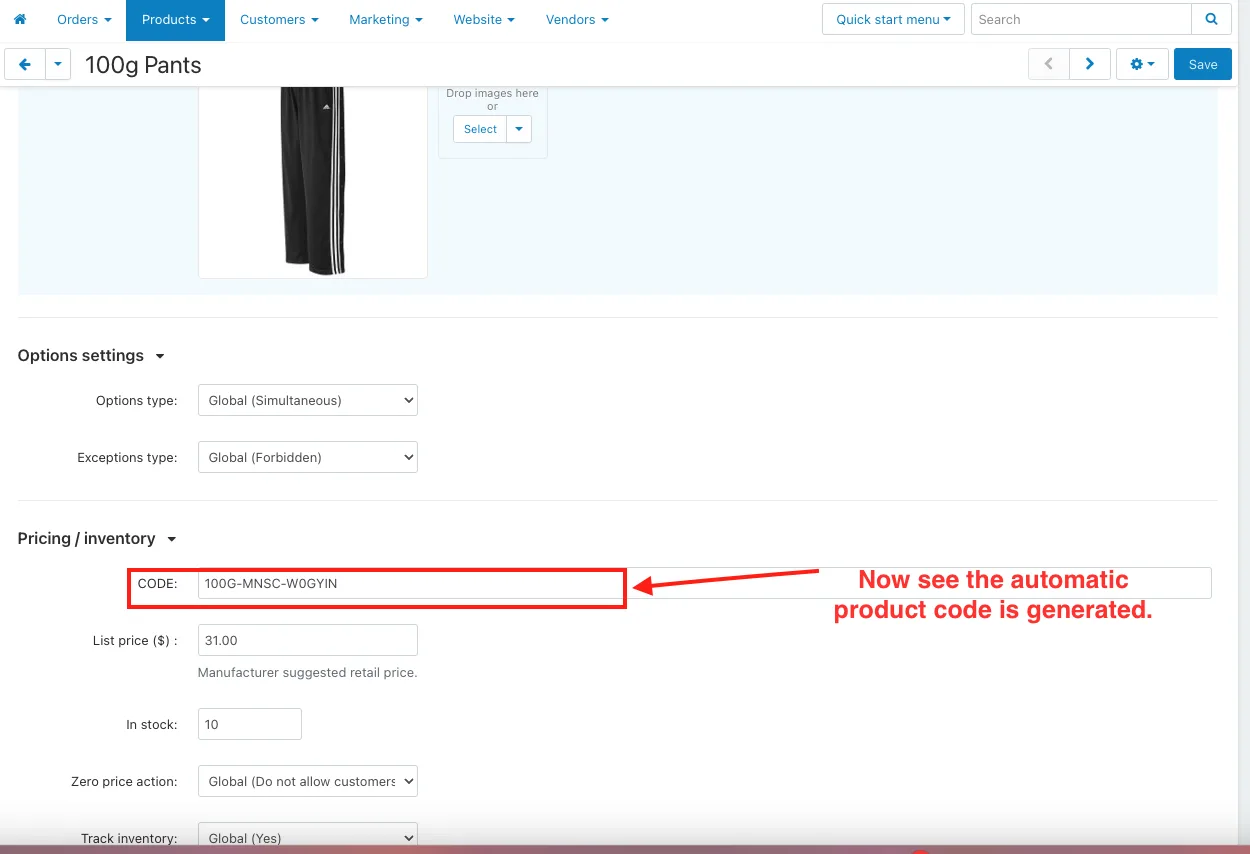Focus the top Search field
The image size is (1250, 854).
tap(1081, 19)
